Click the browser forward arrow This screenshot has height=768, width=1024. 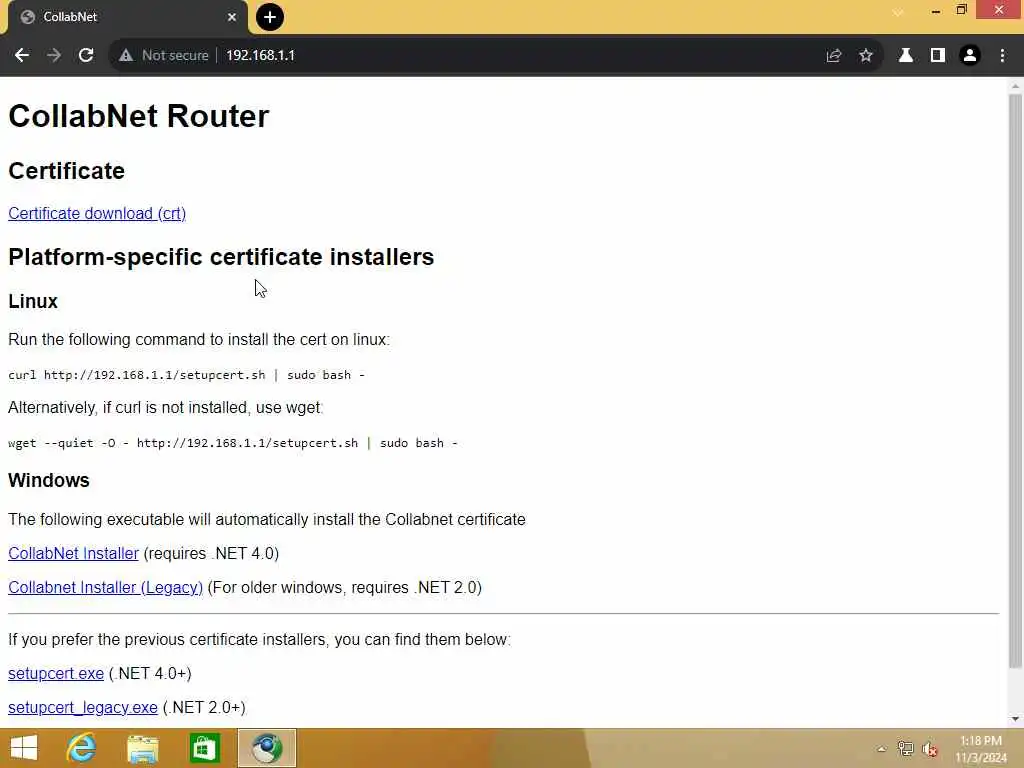[x=54, y=56]
